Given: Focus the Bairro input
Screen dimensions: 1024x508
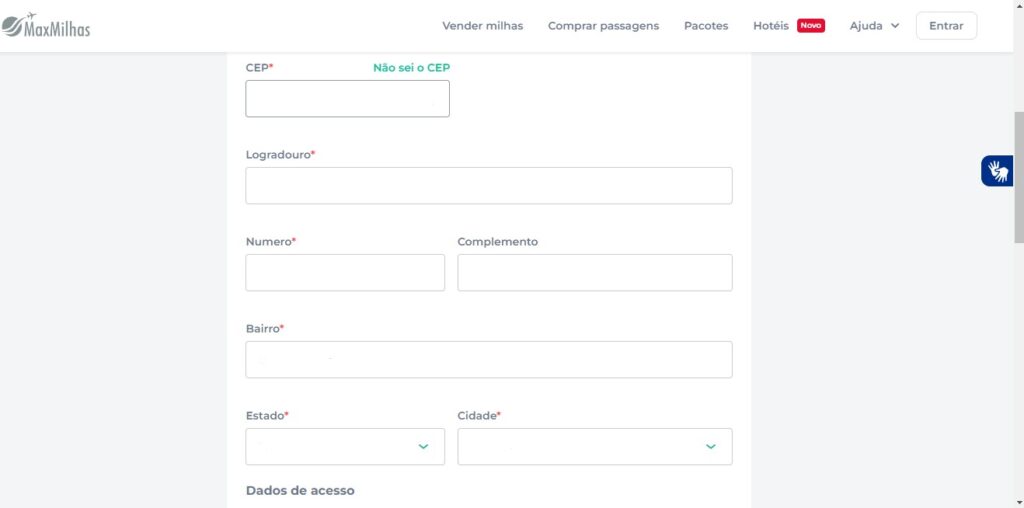Looking at the screenshot, I should click(488, 360).
